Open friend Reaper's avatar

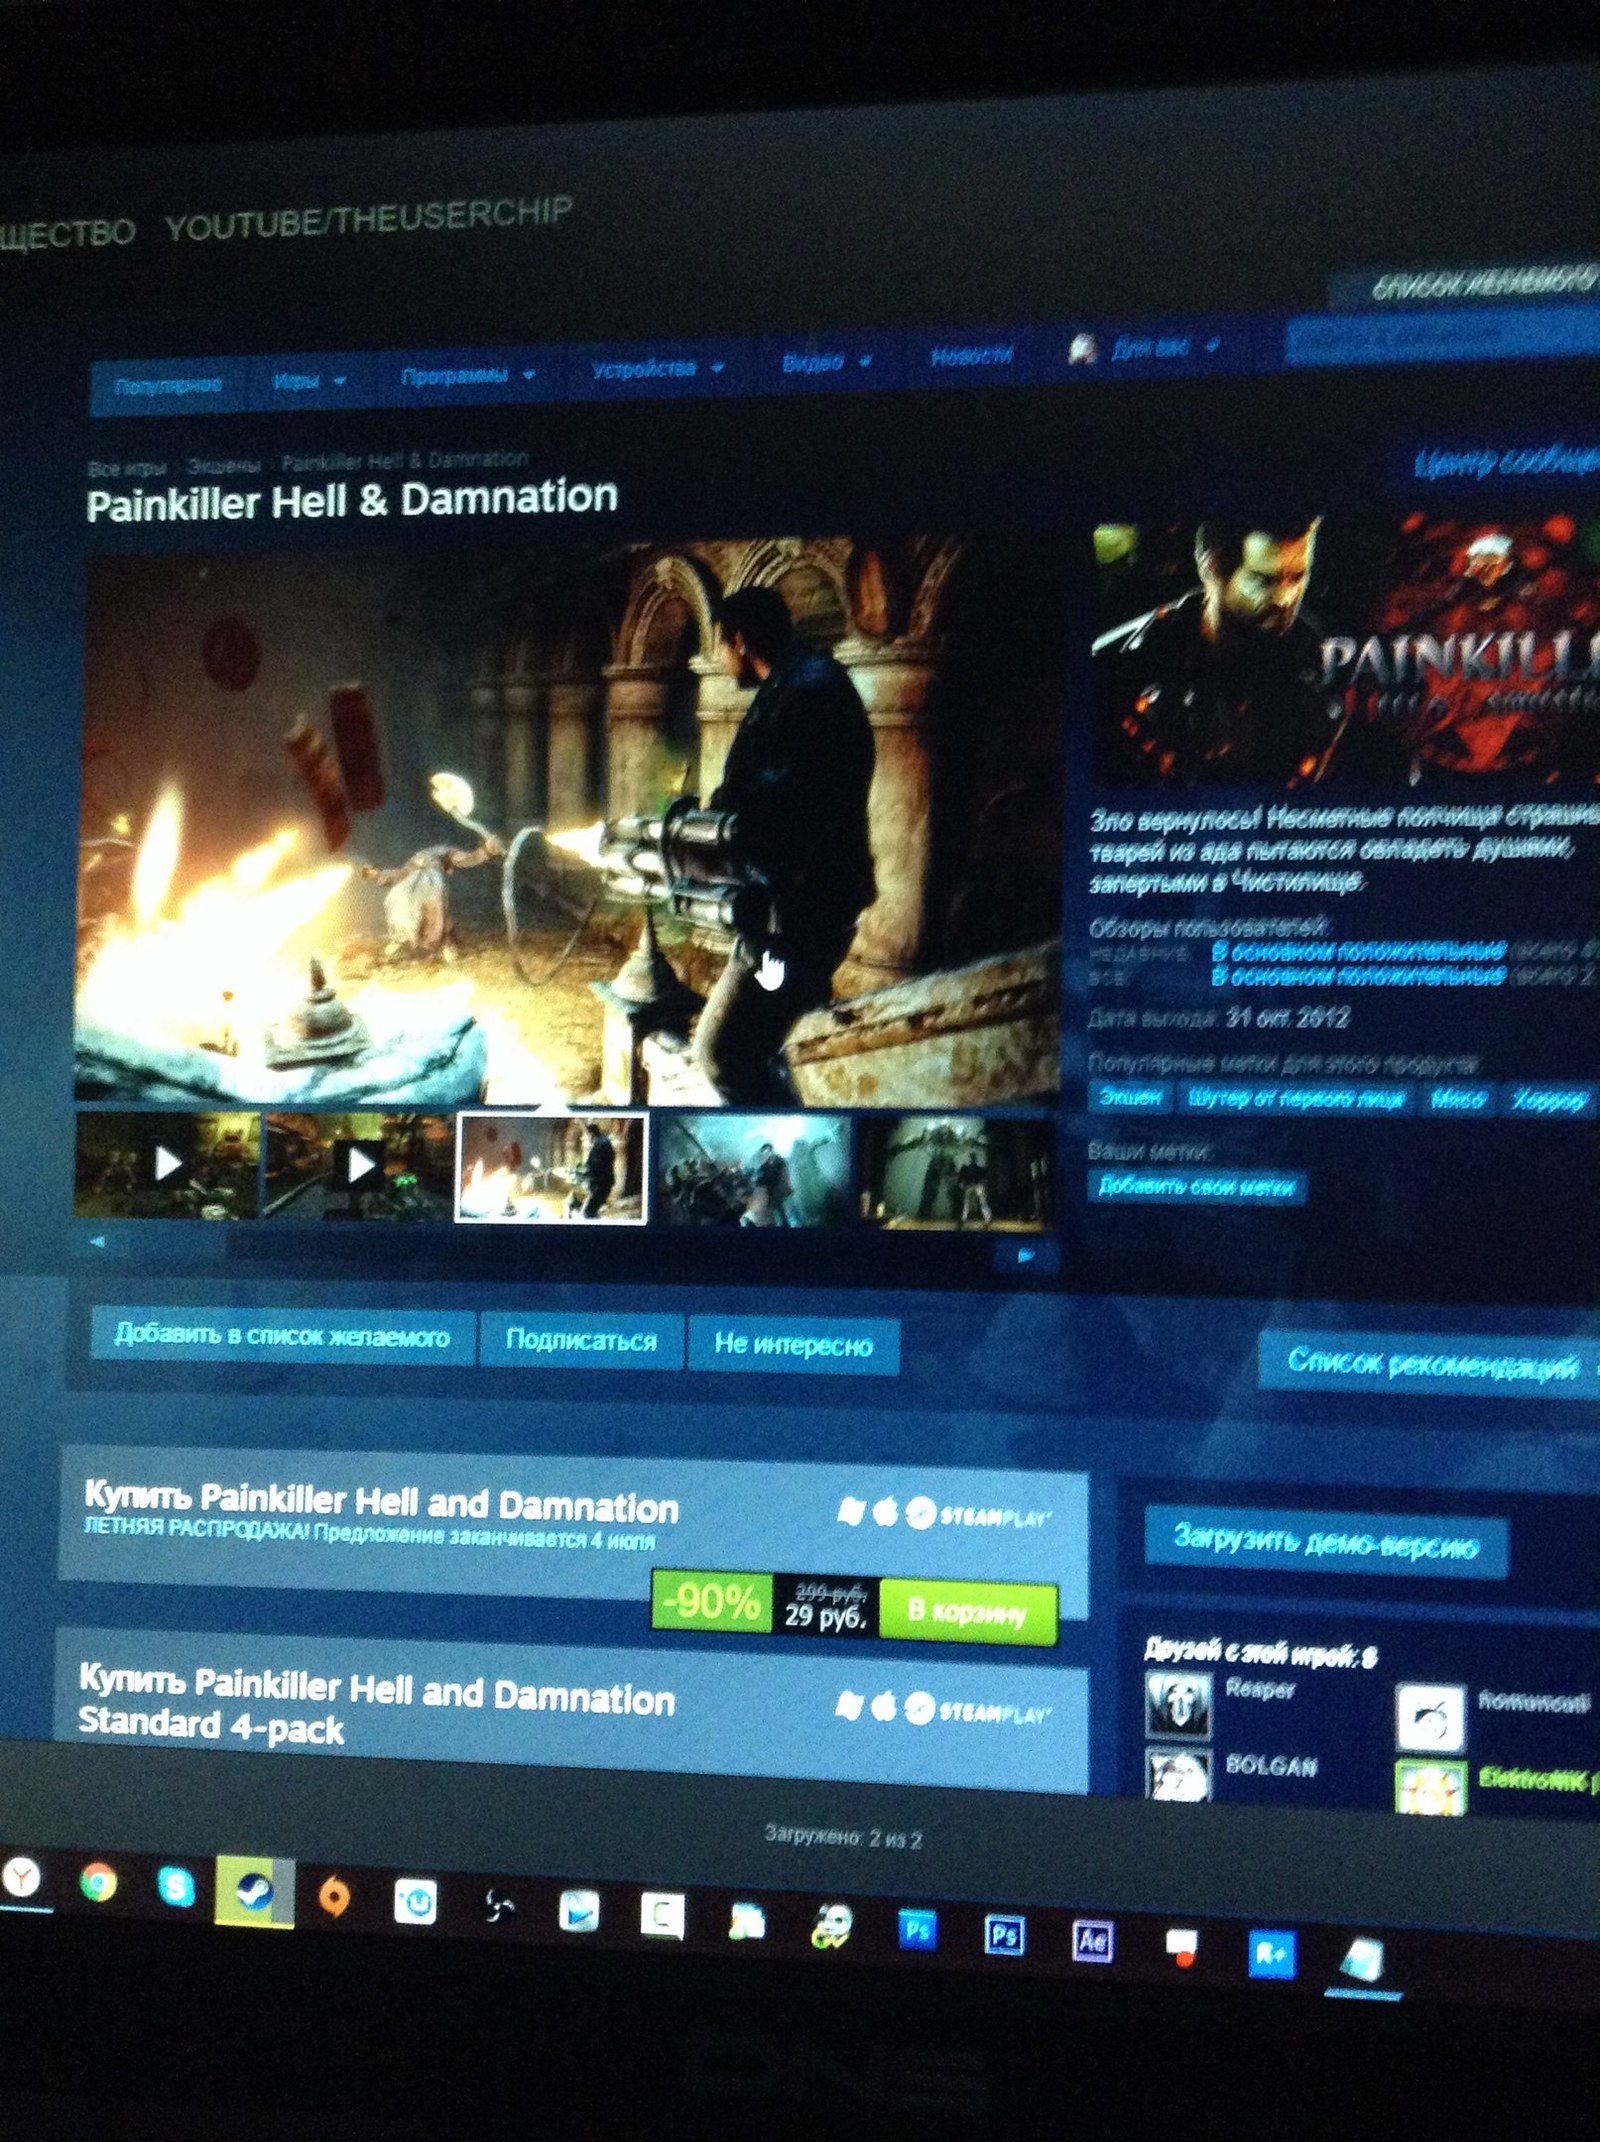tap(1177, 1706)
